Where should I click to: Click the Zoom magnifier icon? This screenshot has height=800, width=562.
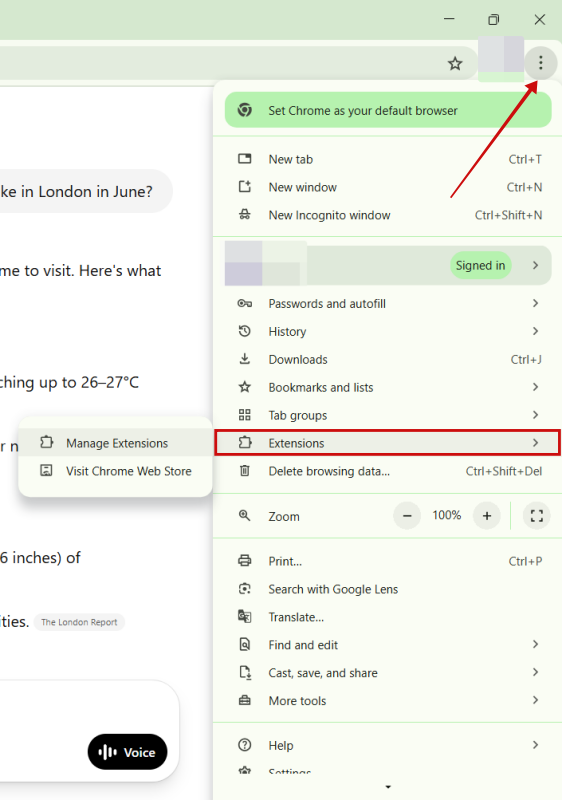[245, 516]
